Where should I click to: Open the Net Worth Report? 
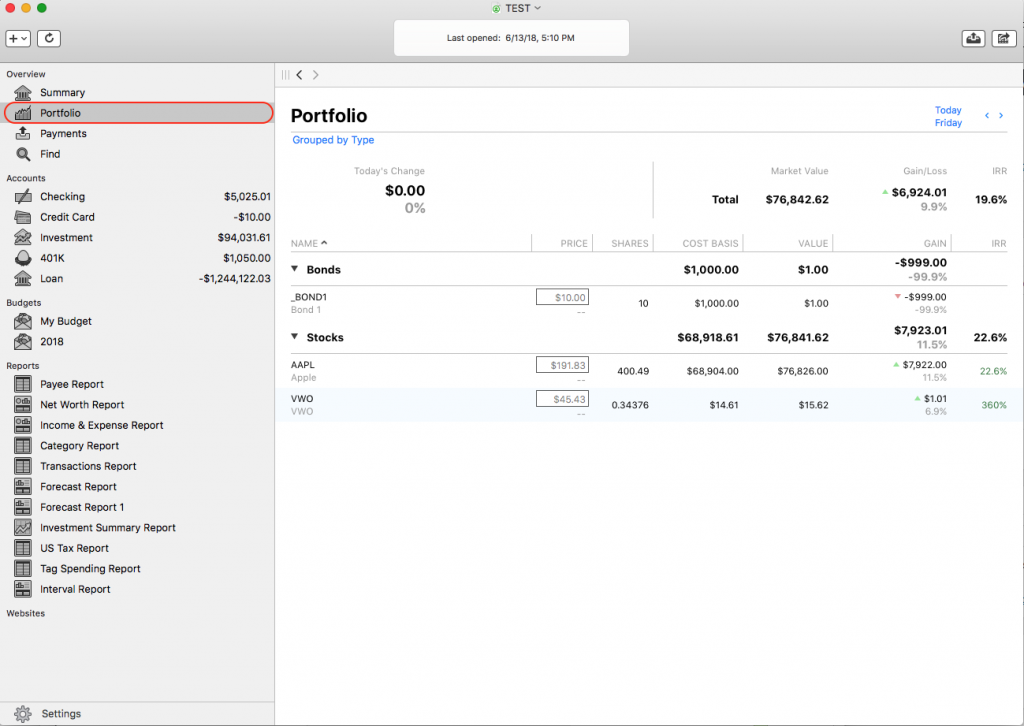point(79,404)
